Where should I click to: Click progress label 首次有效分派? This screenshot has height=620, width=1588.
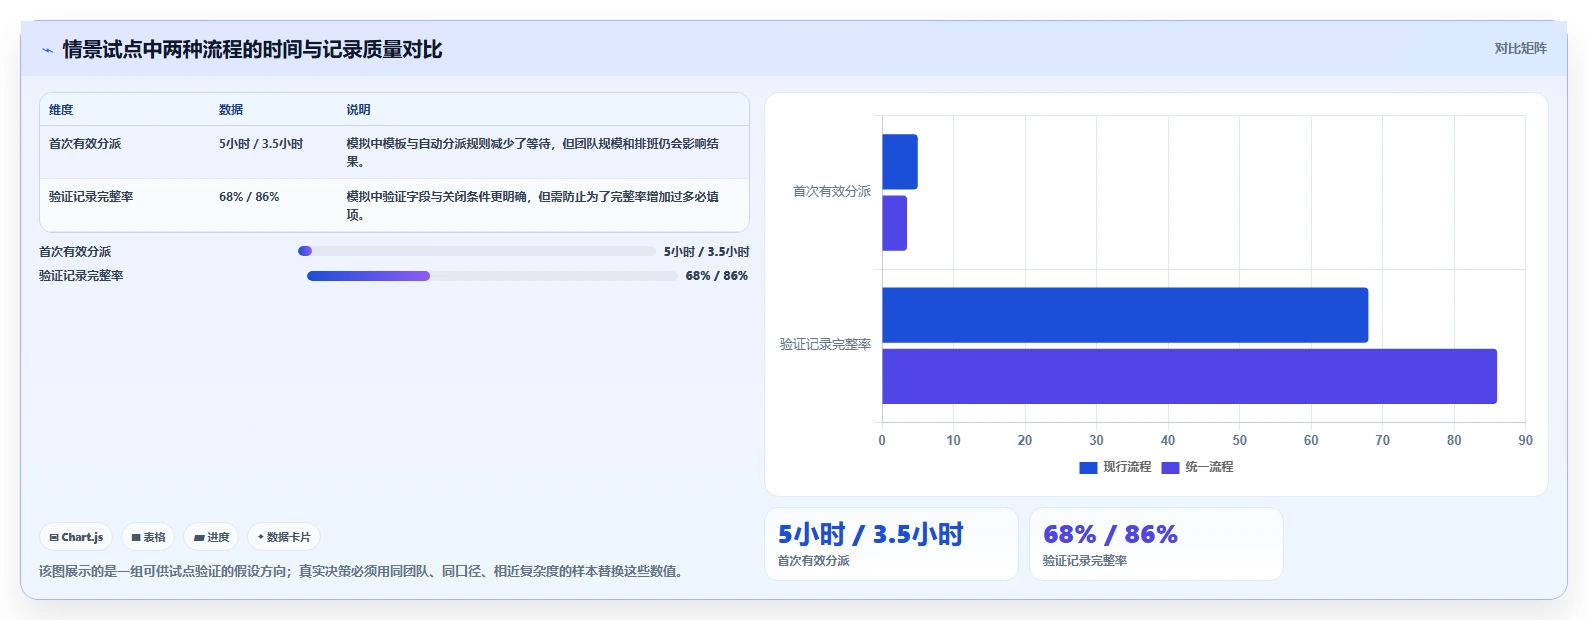75,252
